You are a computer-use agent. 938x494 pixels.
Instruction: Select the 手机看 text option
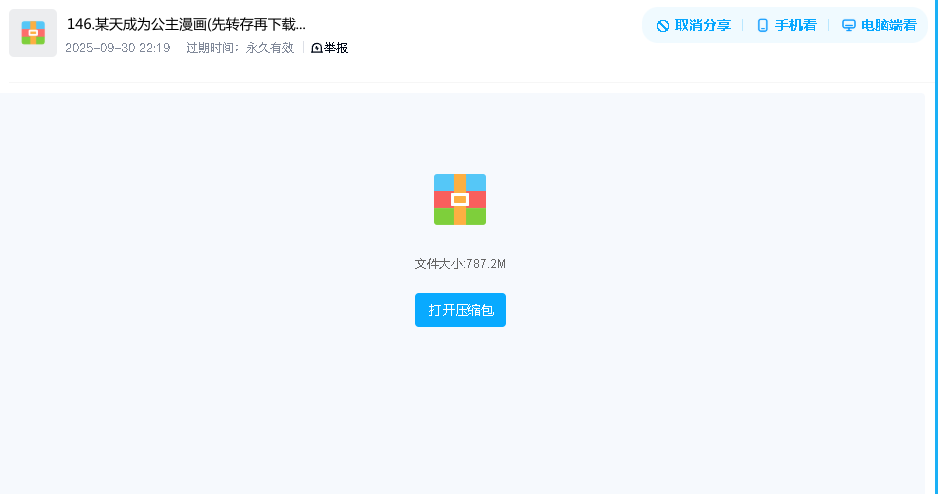(x=795, y=26)
